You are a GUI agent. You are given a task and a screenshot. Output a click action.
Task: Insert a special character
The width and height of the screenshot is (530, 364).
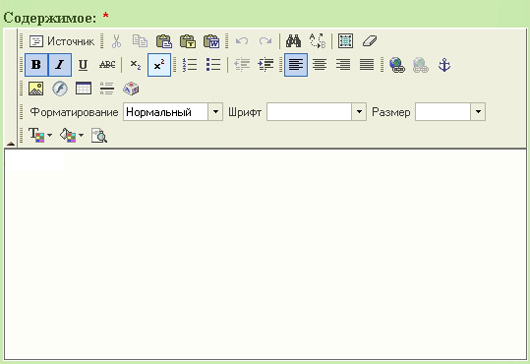coord(131,89)
